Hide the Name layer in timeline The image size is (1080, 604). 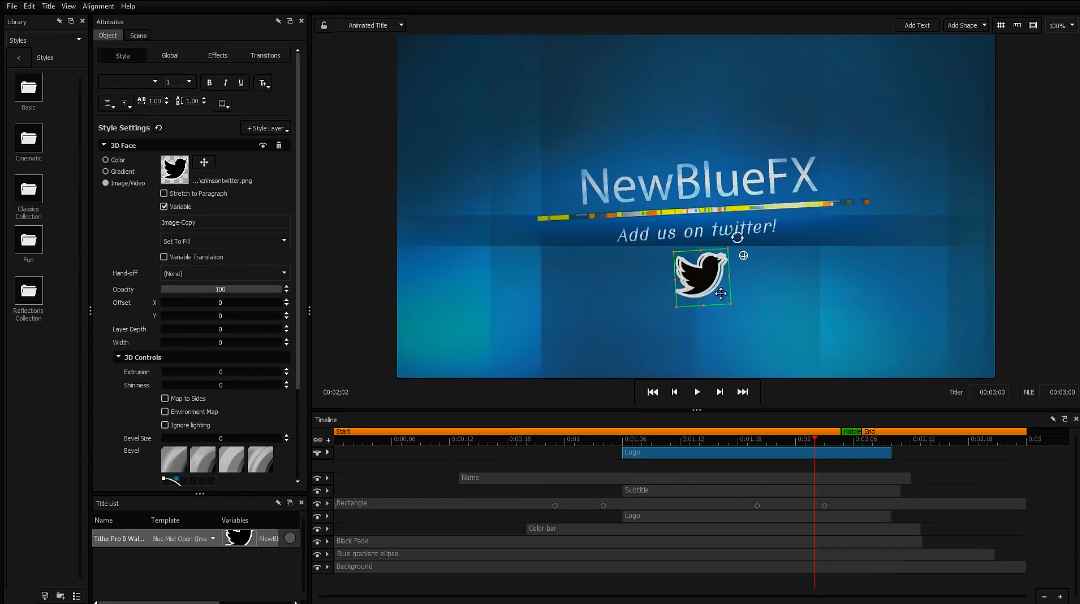point(318,478)
